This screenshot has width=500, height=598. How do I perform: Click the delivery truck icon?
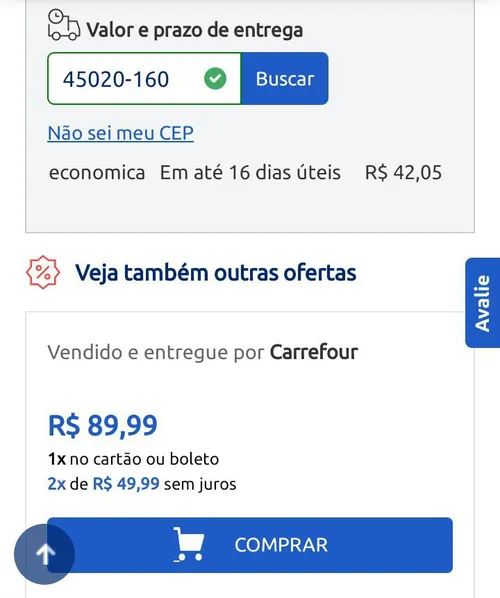tap(64, 25)
